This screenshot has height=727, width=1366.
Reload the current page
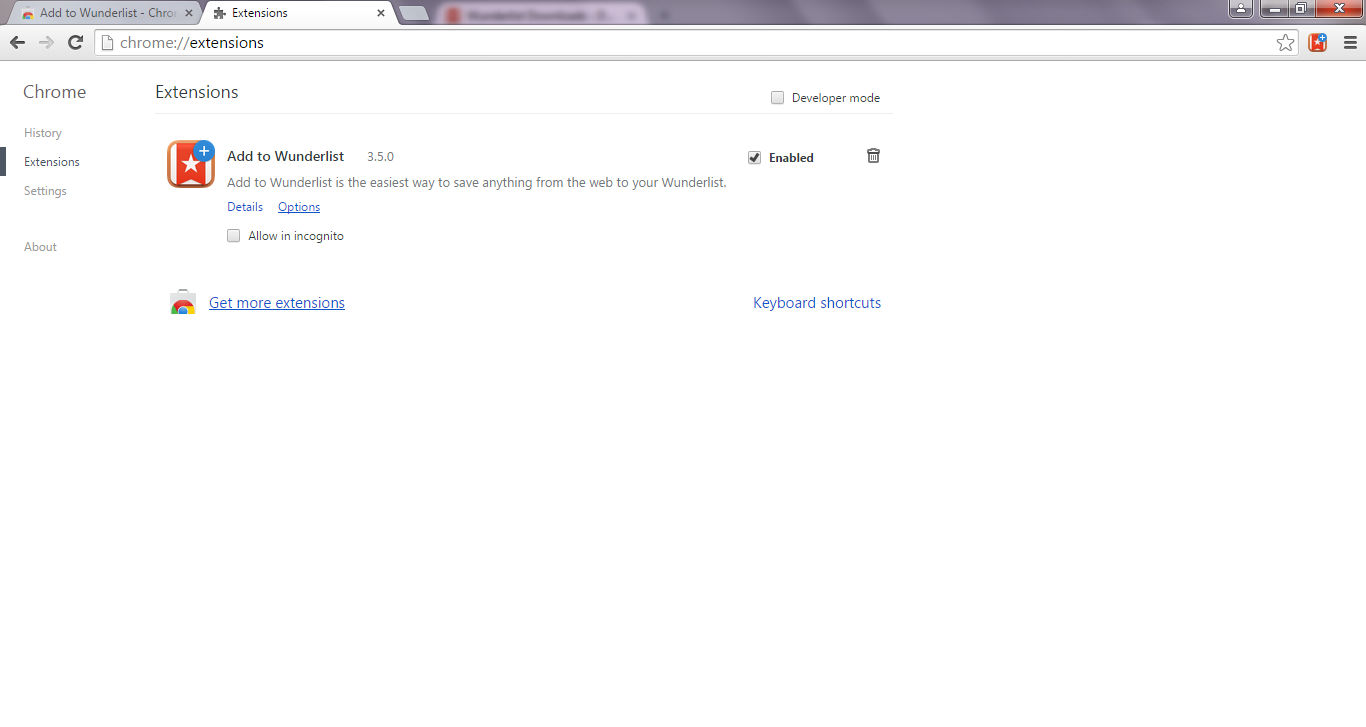click(75, 42)
